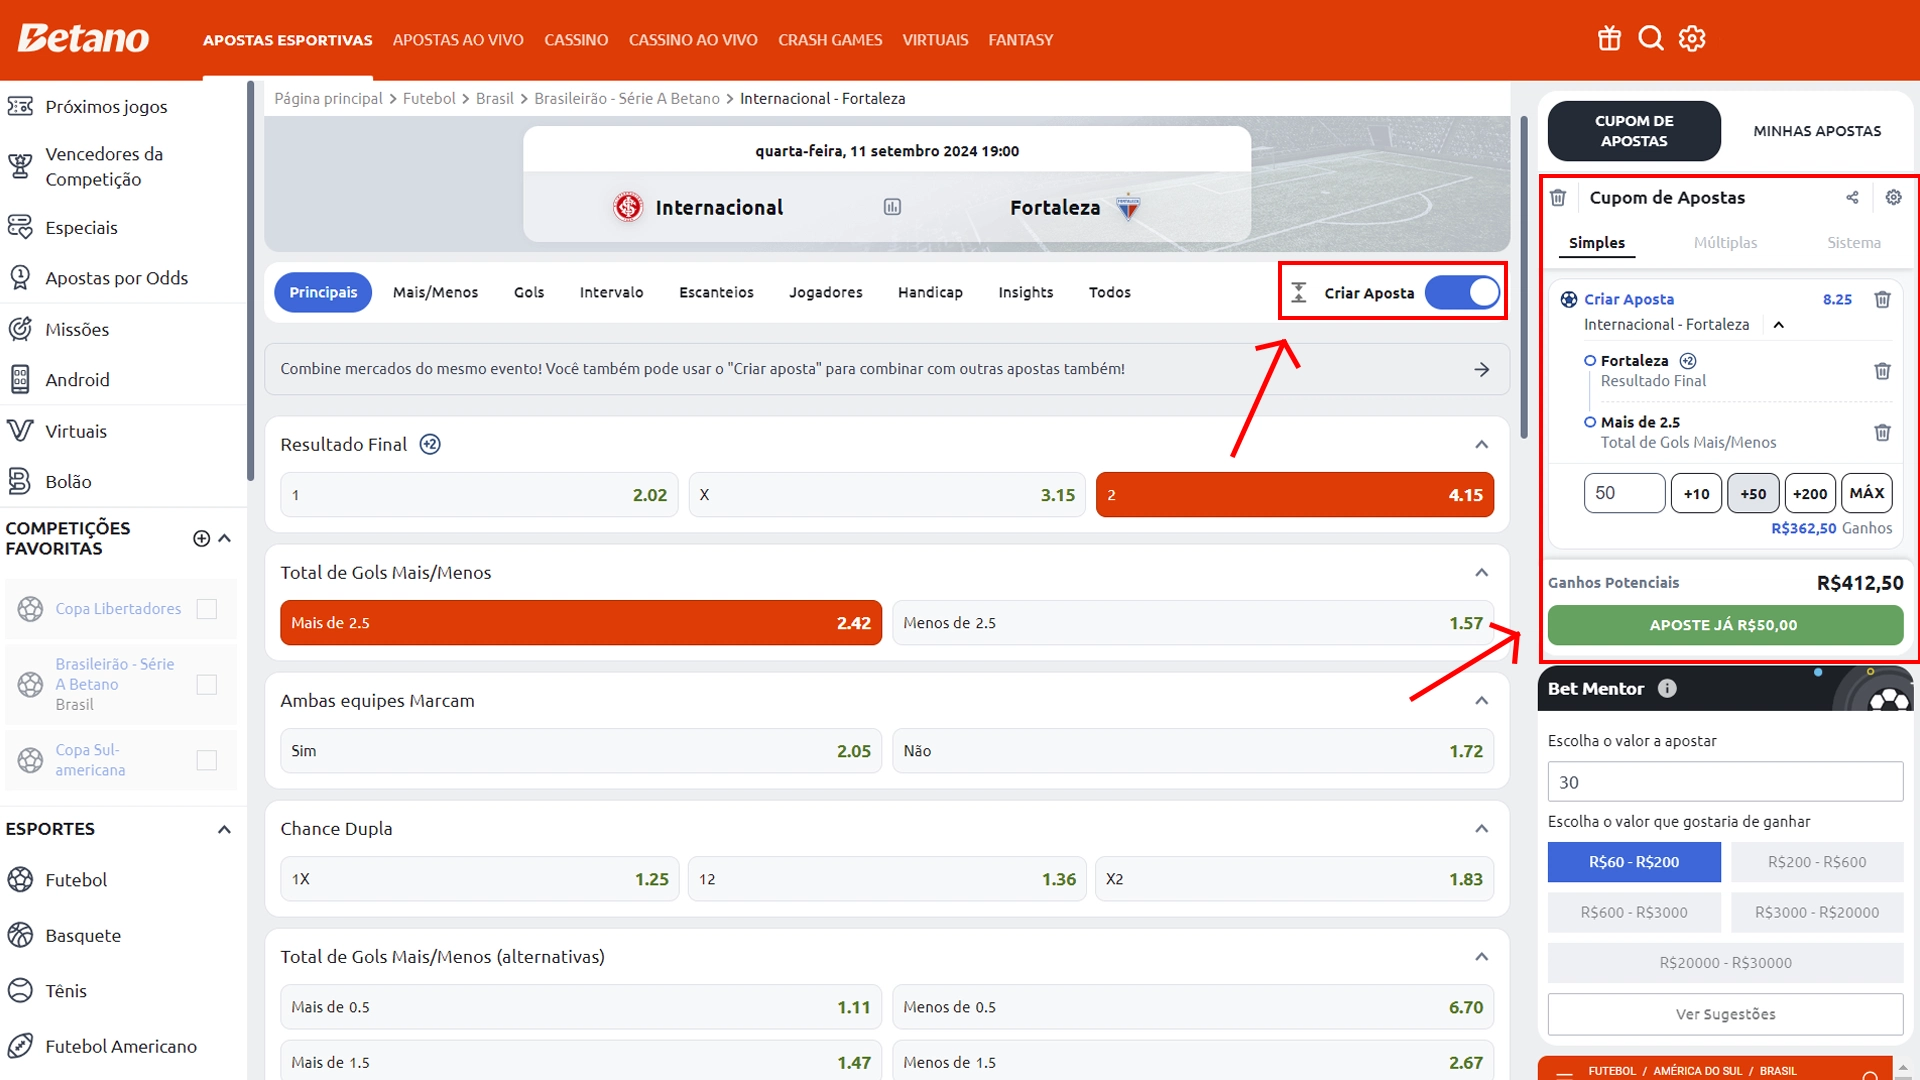Set the stake to MÁX
The height and width of the screenshot is (1080, 1920).
point(1867,493)
